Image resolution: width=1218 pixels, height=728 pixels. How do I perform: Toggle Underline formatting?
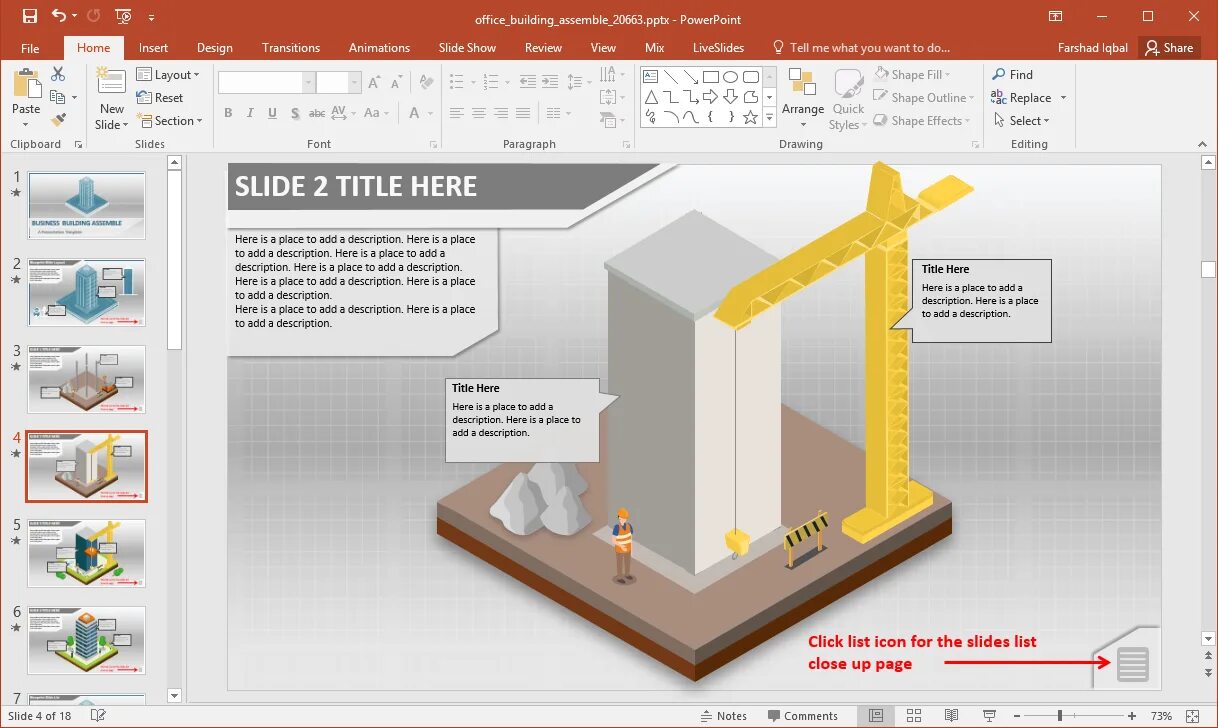[272, 113]
